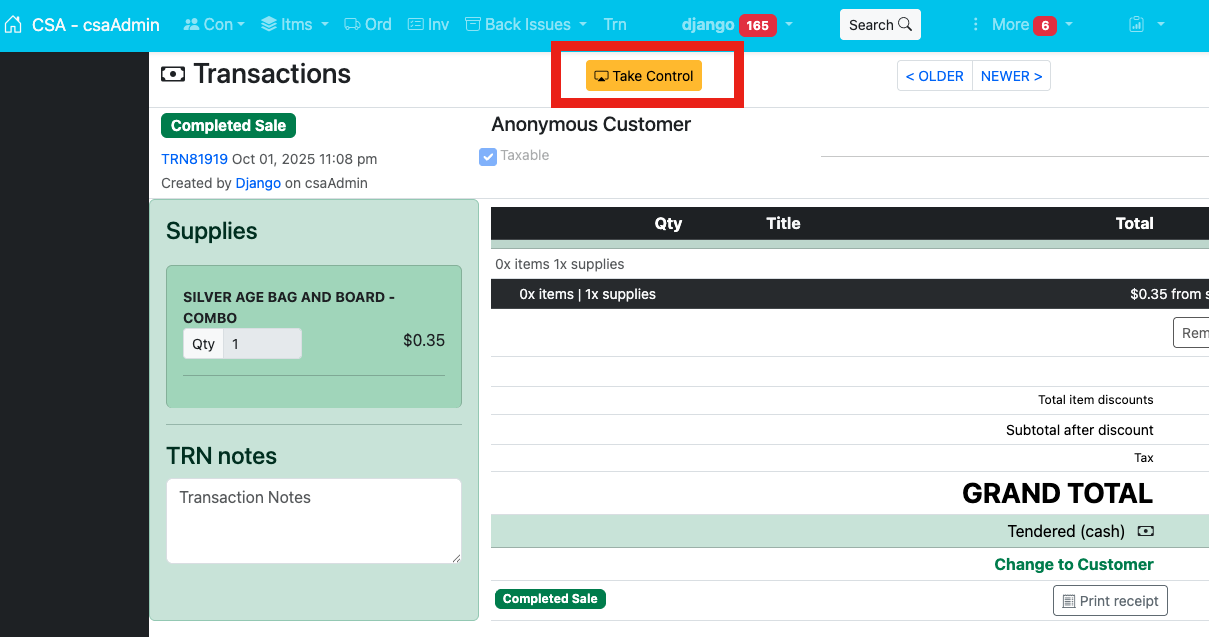Click the top Completed Sale status badge
This screenshot has width=1209, height=637.
[228, 126]
